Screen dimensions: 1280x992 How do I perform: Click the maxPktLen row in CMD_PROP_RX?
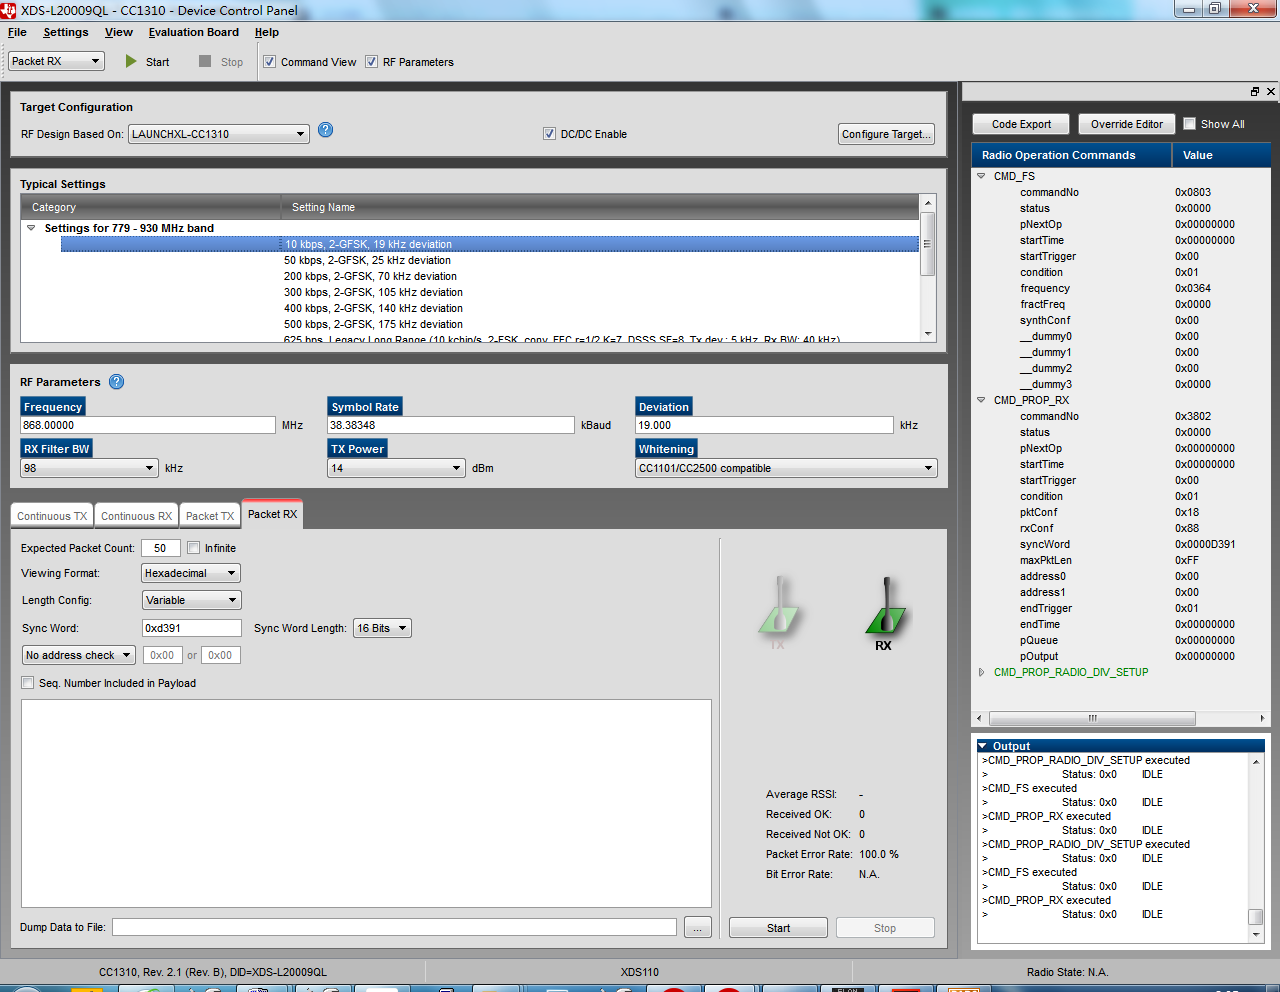[x=1120, y=560]
